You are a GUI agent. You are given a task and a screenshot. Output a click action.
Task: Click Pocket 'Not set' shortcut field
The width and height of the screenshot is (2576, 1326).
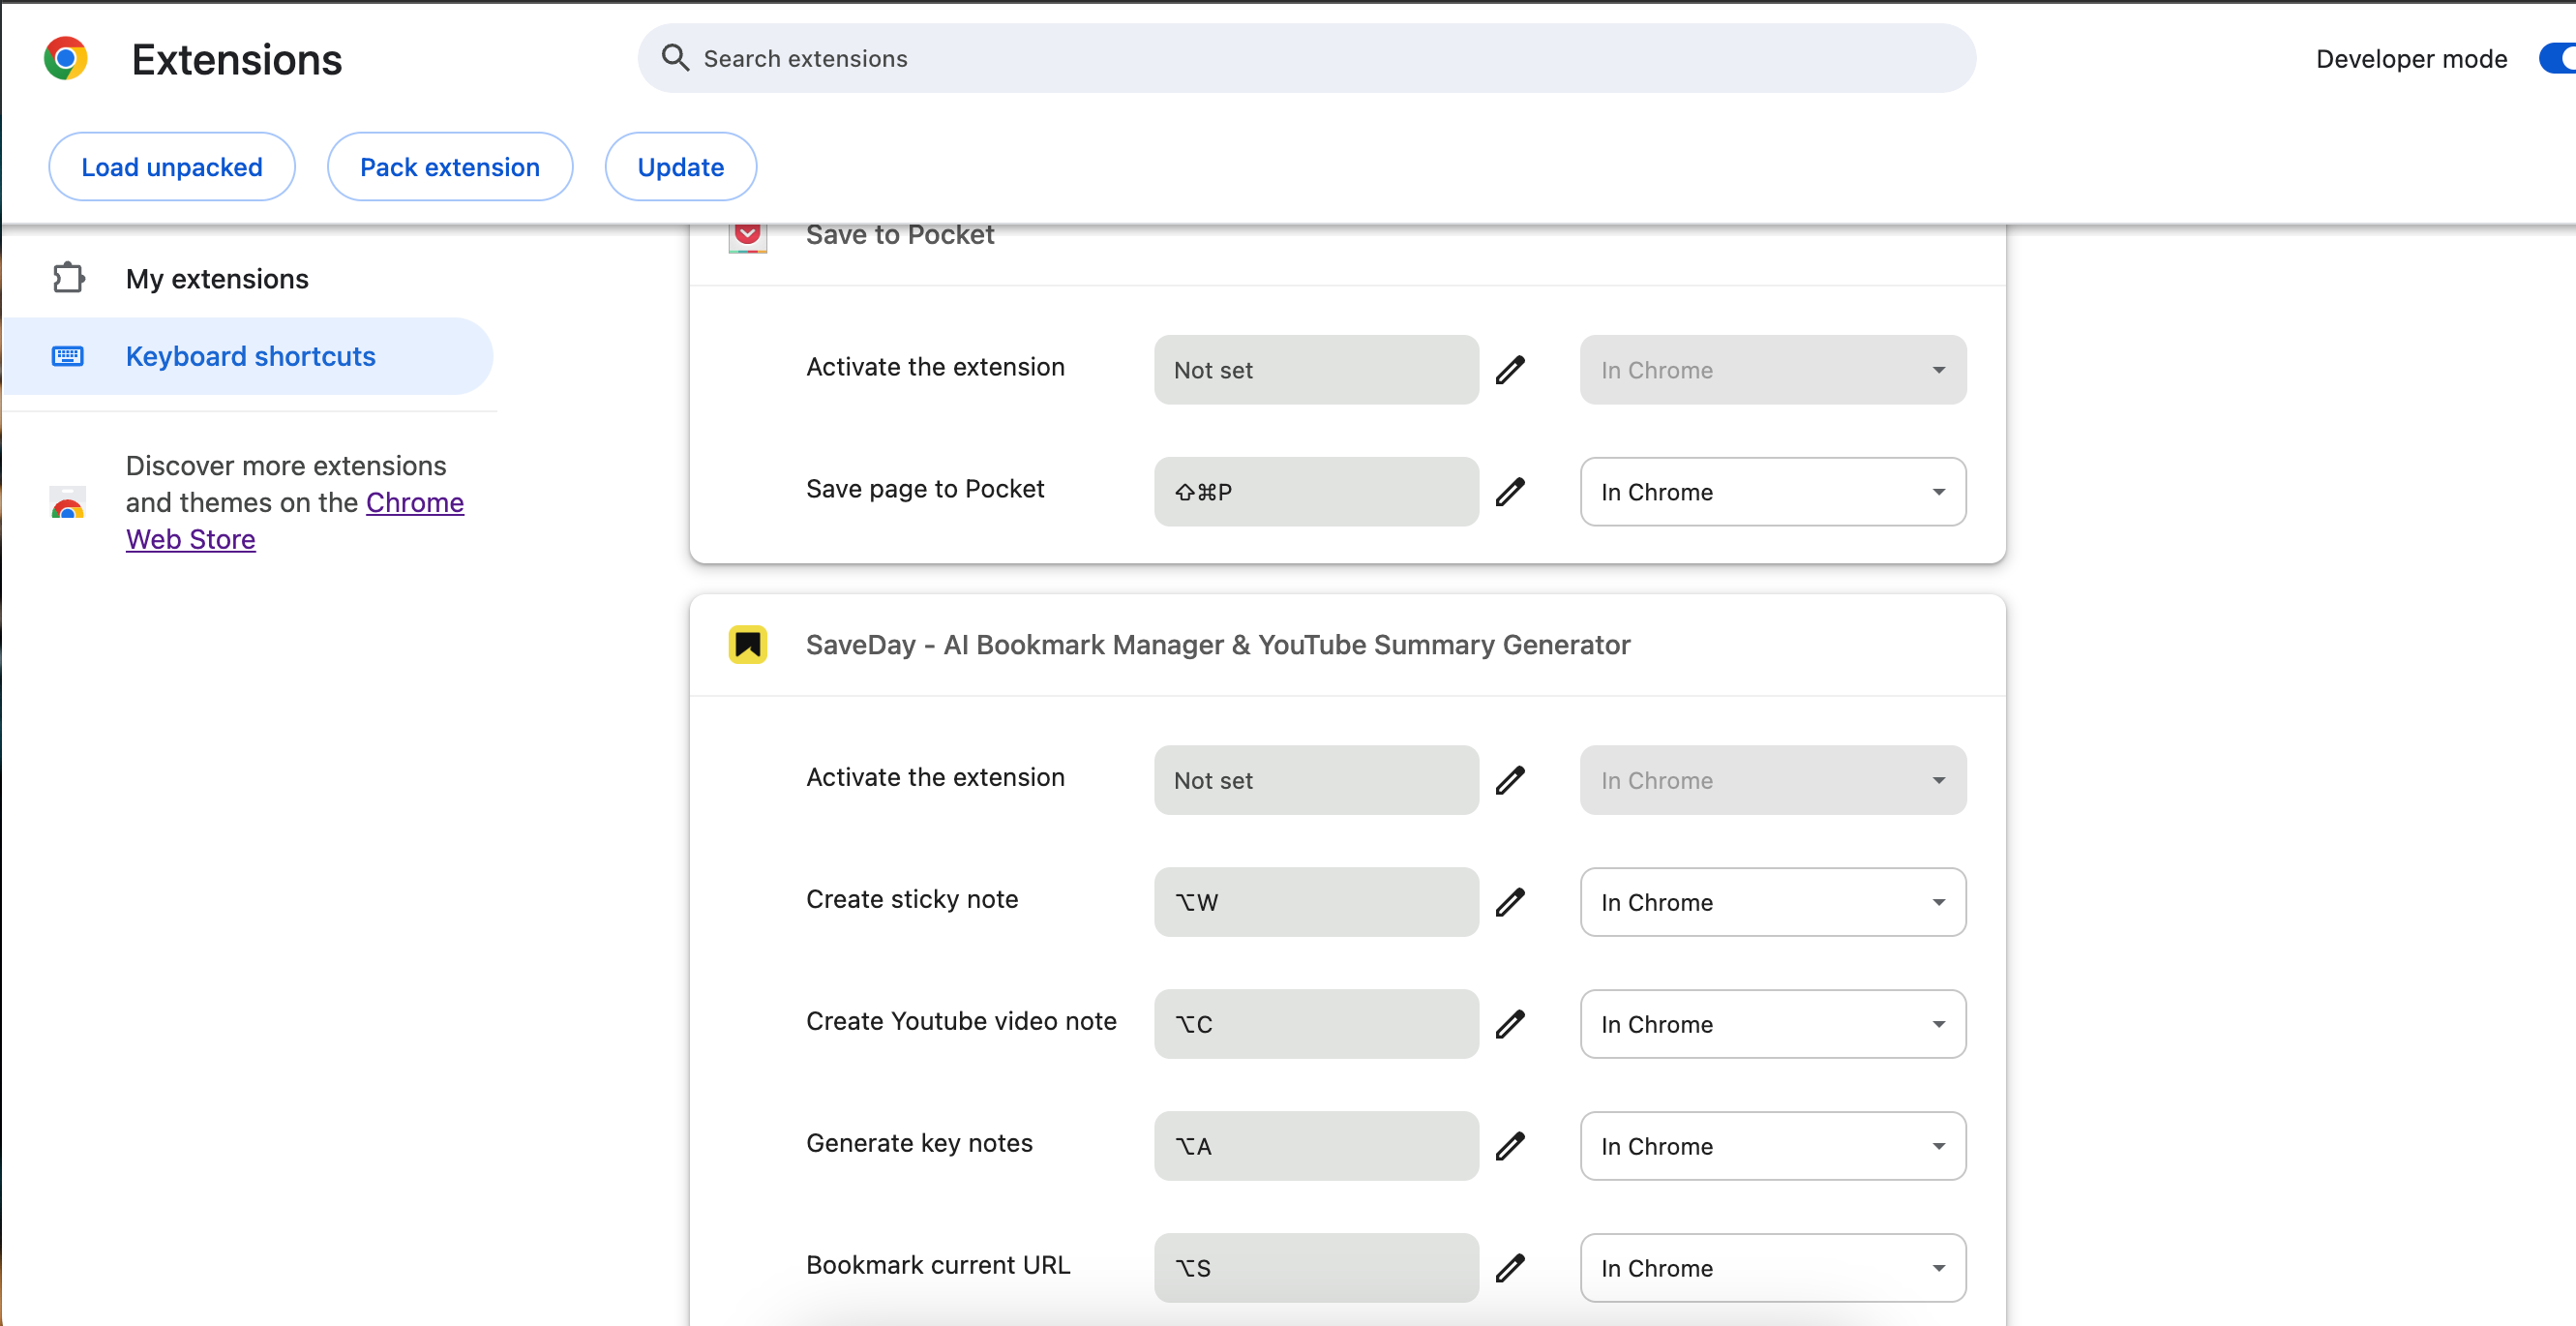pyautogui.click(x=1316, y=370)
